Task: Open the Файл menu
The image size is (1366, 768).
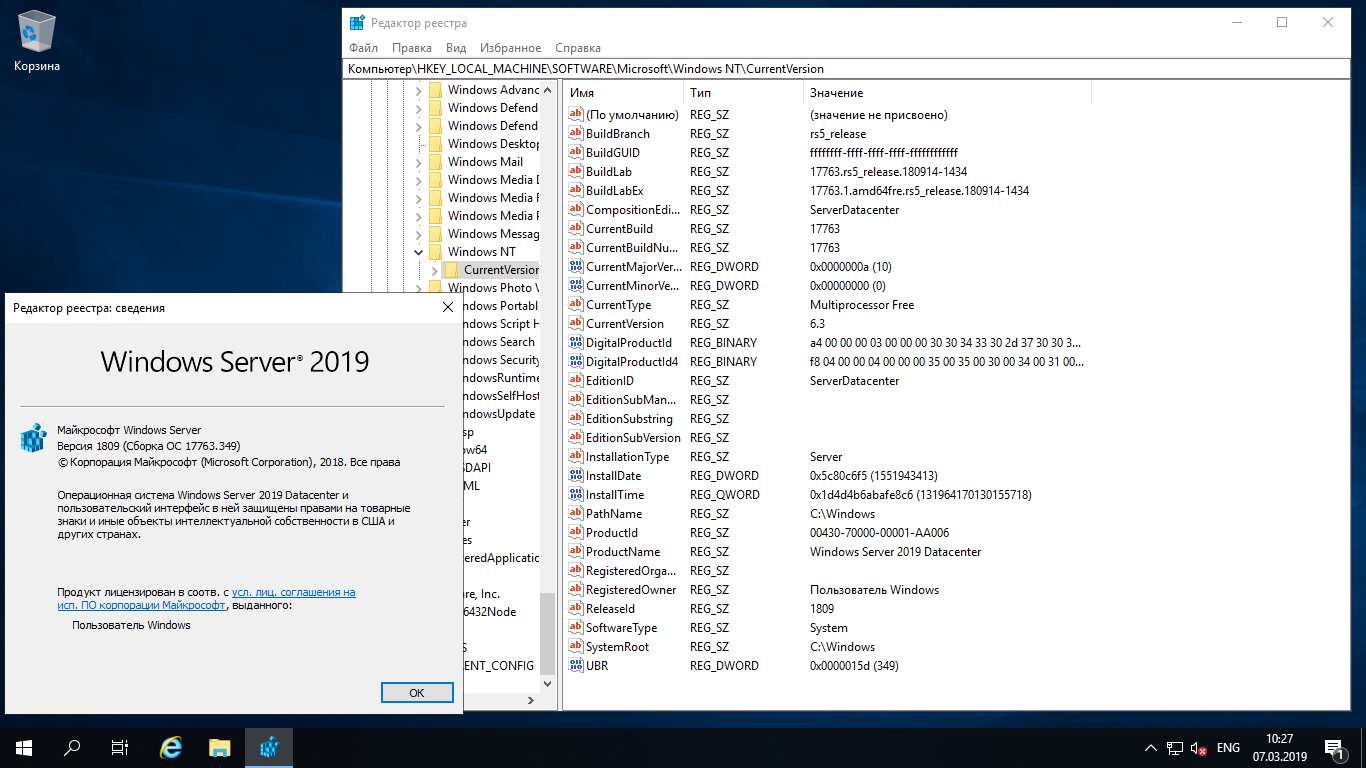Action: click(x=363, y=48)
